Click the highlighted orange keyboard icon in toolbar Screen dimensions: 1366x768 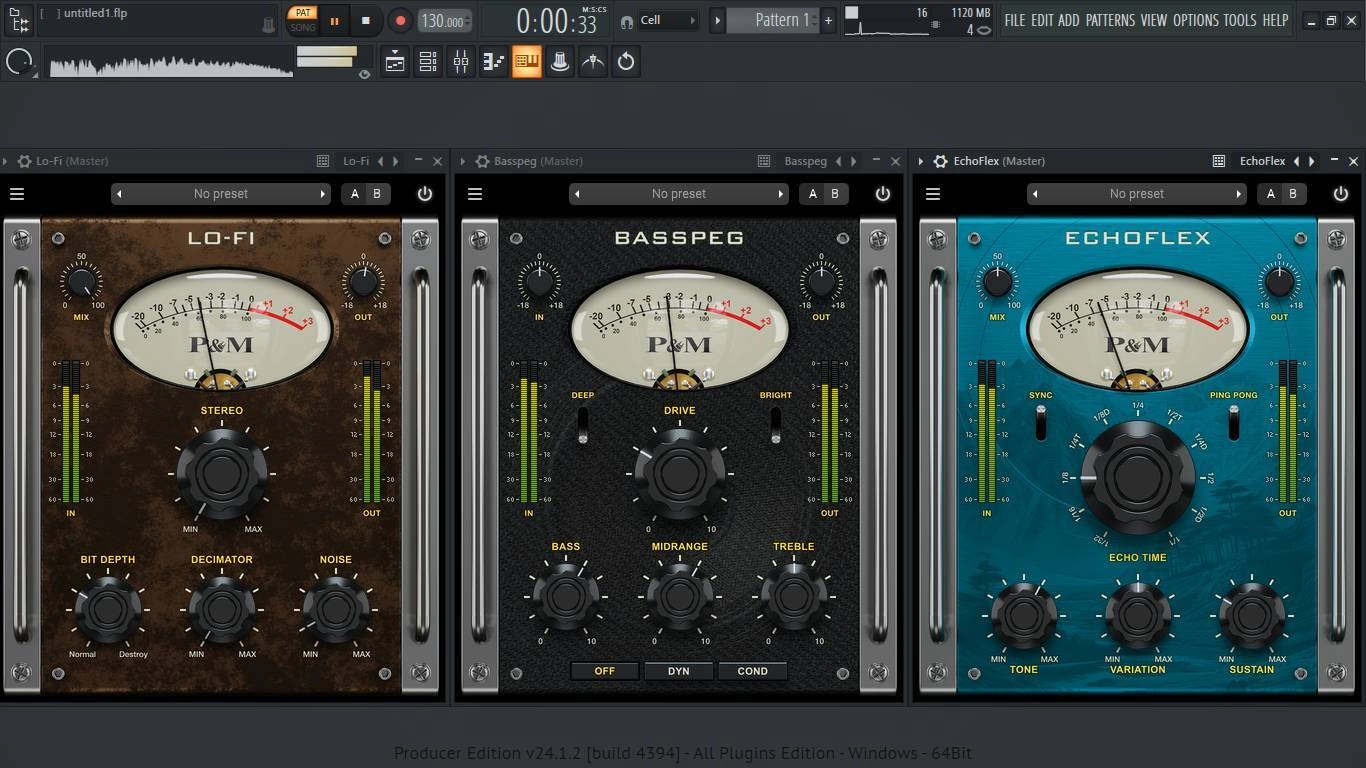pyautogui.click(x=526, y=62)
